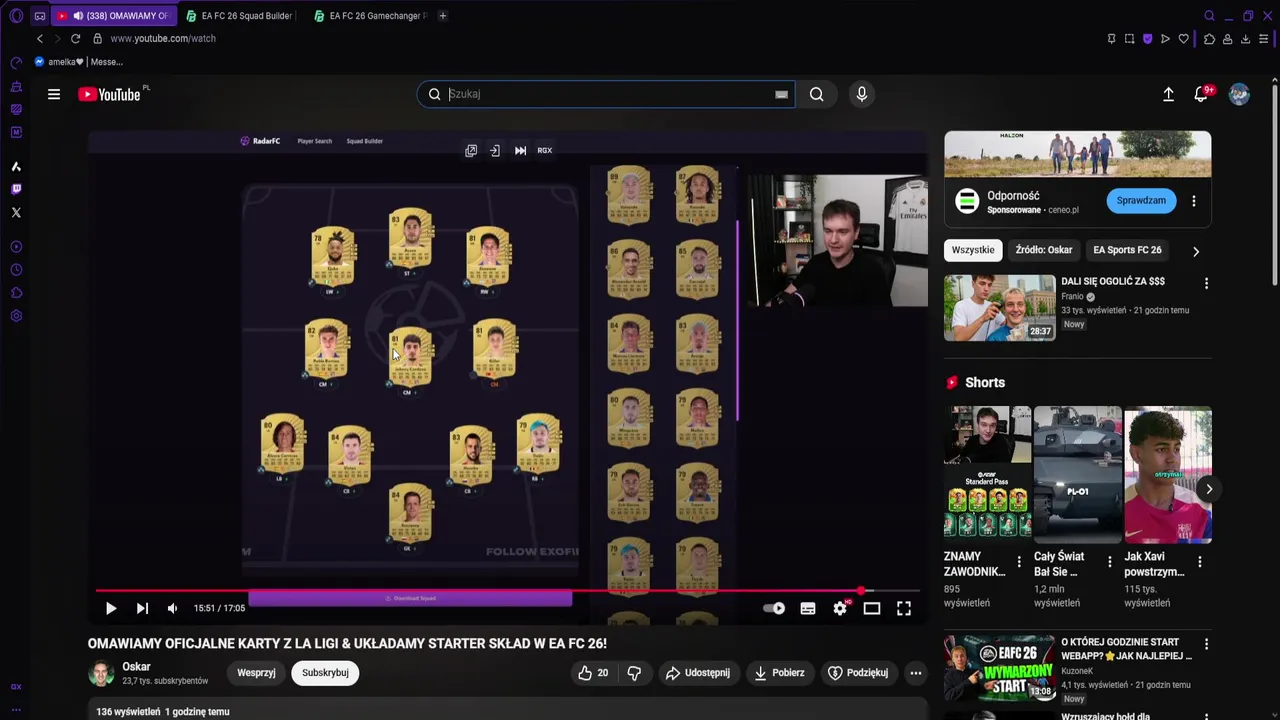Image resolution: width=1280 pixels, height=720 pixels.
Task: Show next Shorts with arrow
Action: tap(1209, 489)
